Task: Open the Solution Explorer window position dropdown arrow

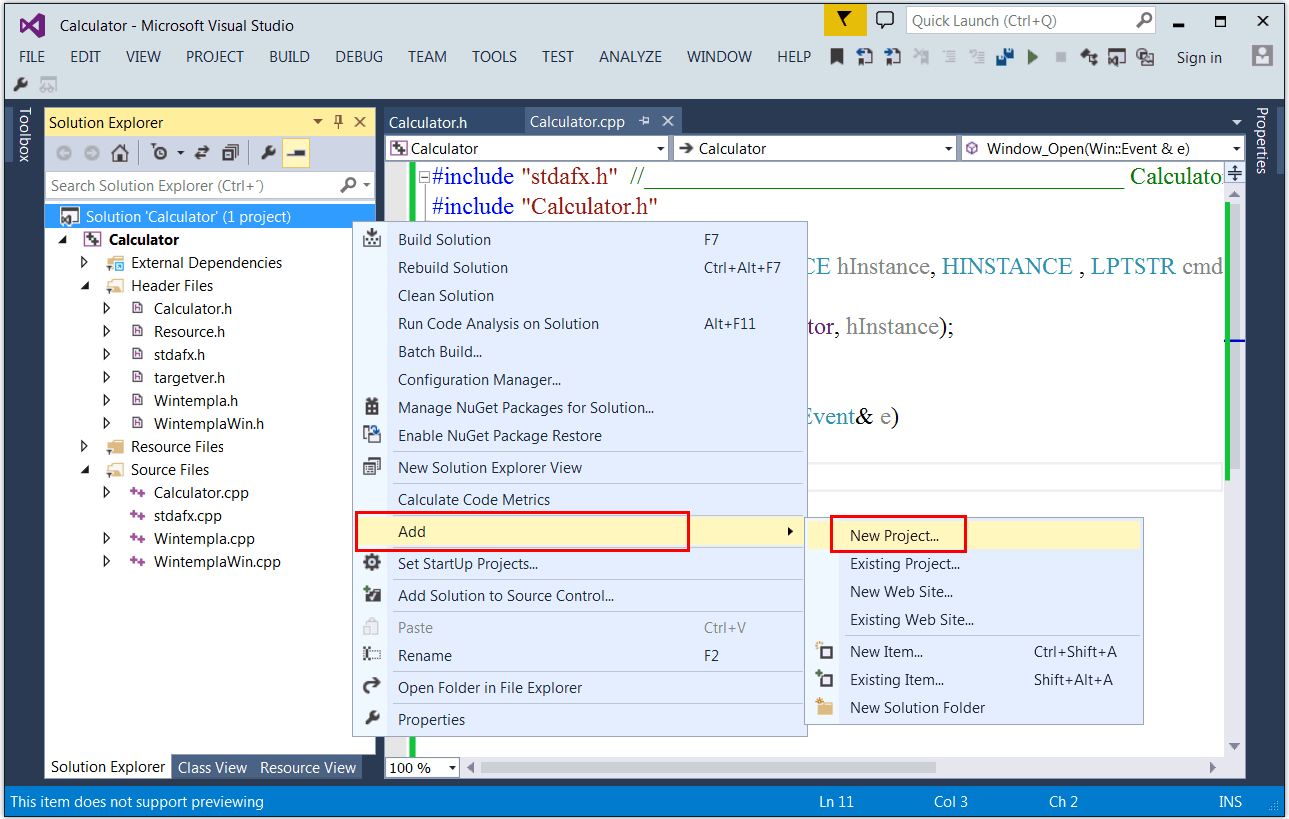Action: coord(318,122)
